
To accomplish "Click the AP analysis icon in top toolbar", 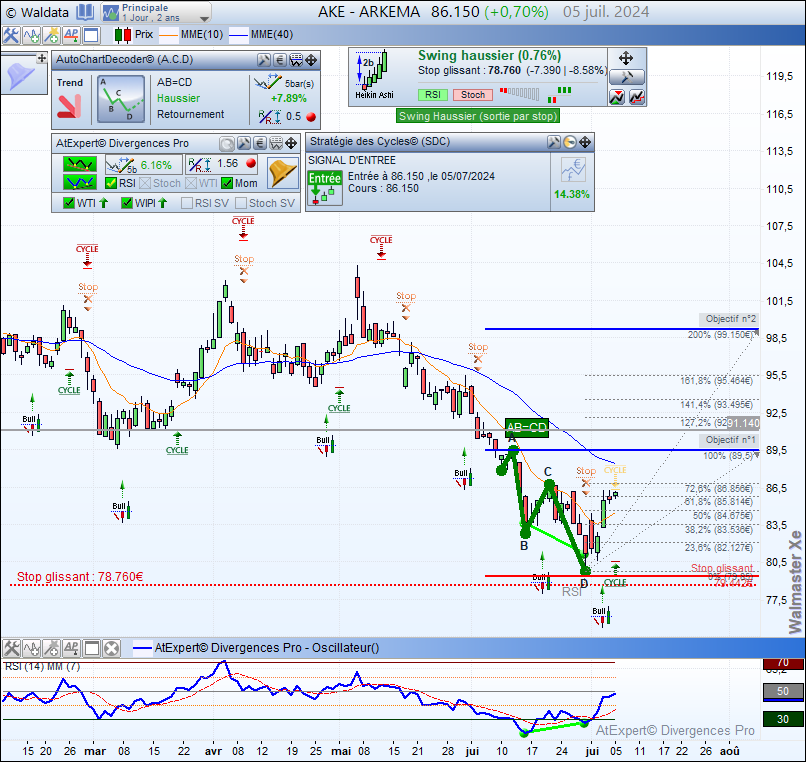I will pos(71,35).
